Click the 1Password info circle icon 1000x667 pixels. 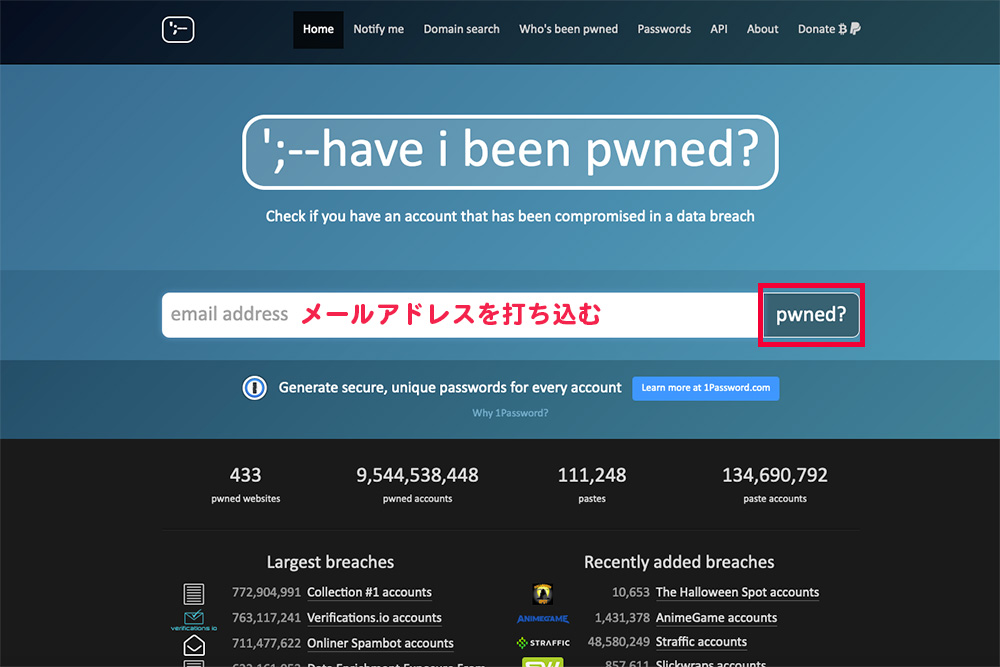point(255,387)
